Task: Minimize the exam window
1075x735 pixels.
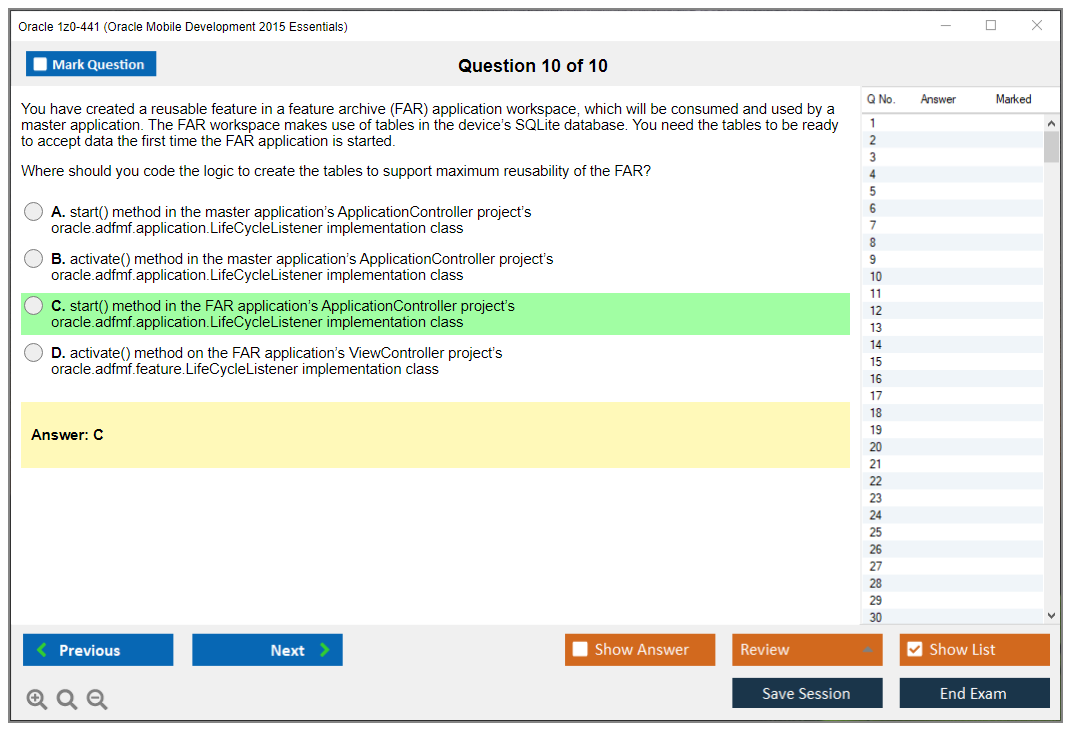Action: coord(945,25)
